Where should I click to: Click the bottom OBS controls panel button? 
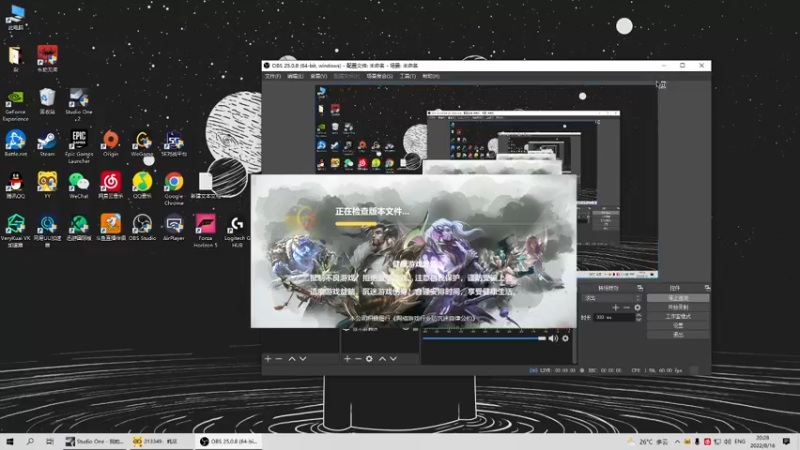click(678, 335)
